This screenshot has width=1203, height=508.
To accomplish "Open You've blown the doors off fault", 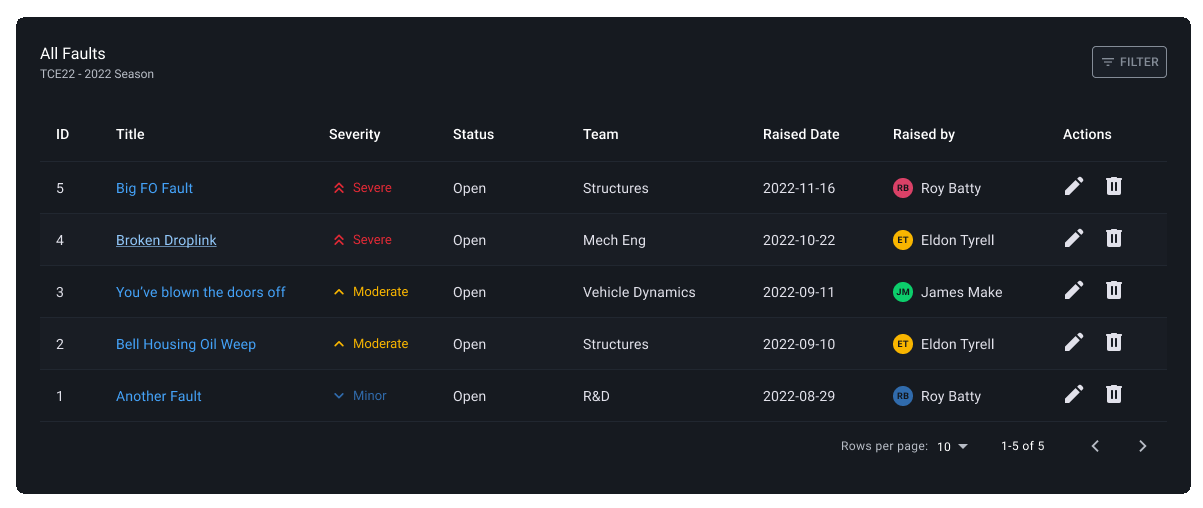I will click(x=200, y=292).
